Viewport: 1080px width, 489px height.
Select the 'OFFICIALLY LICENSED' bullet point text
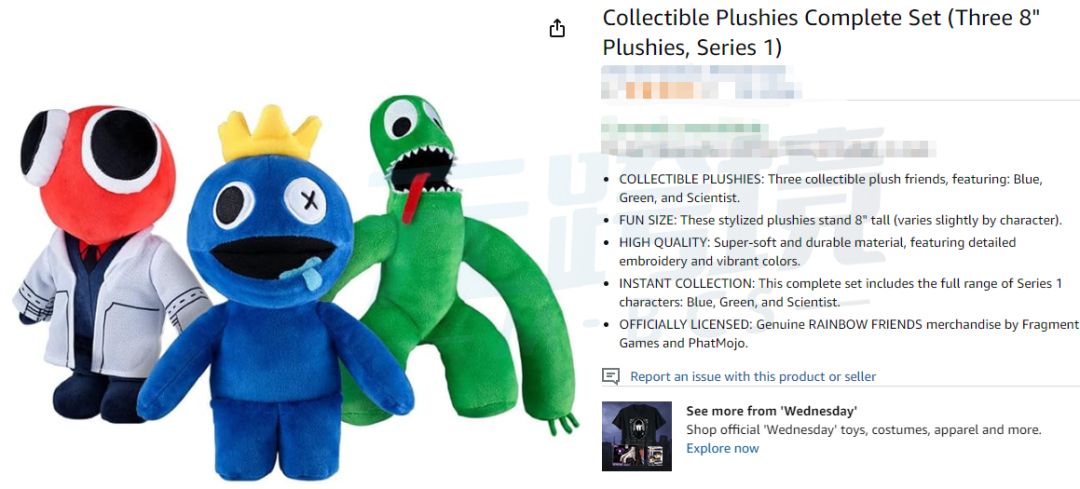pos(849,333)
